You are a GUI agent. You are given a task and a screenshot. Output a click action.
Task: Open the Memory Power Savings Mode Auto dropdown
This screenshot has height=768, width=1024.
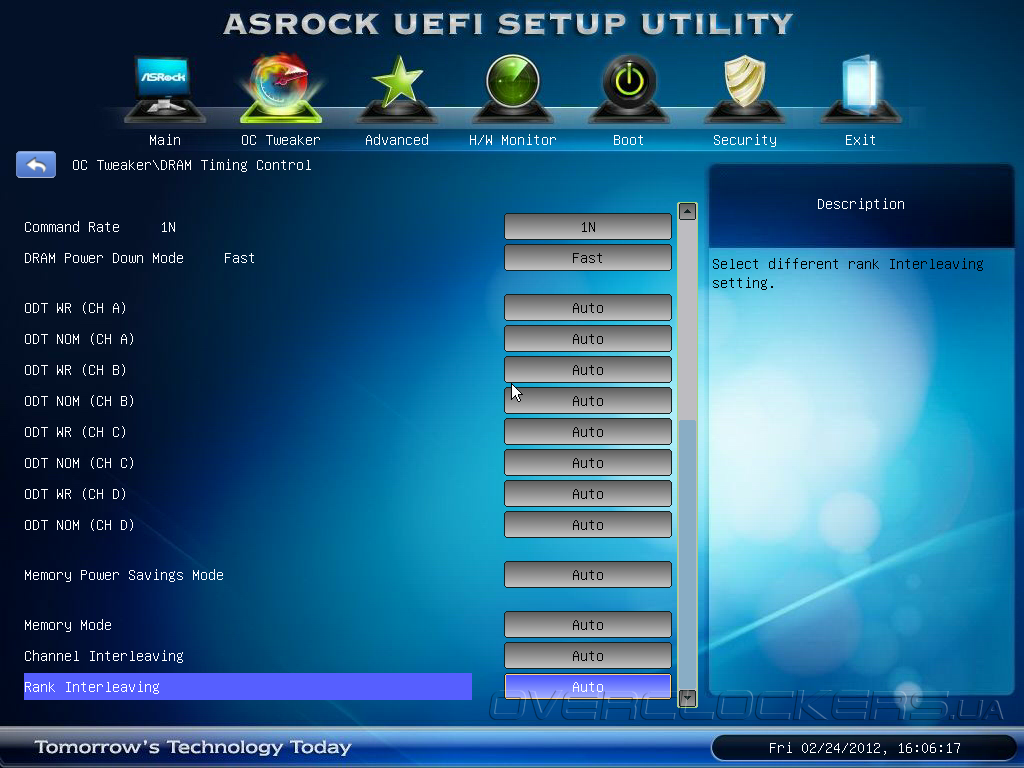point(588,575)
